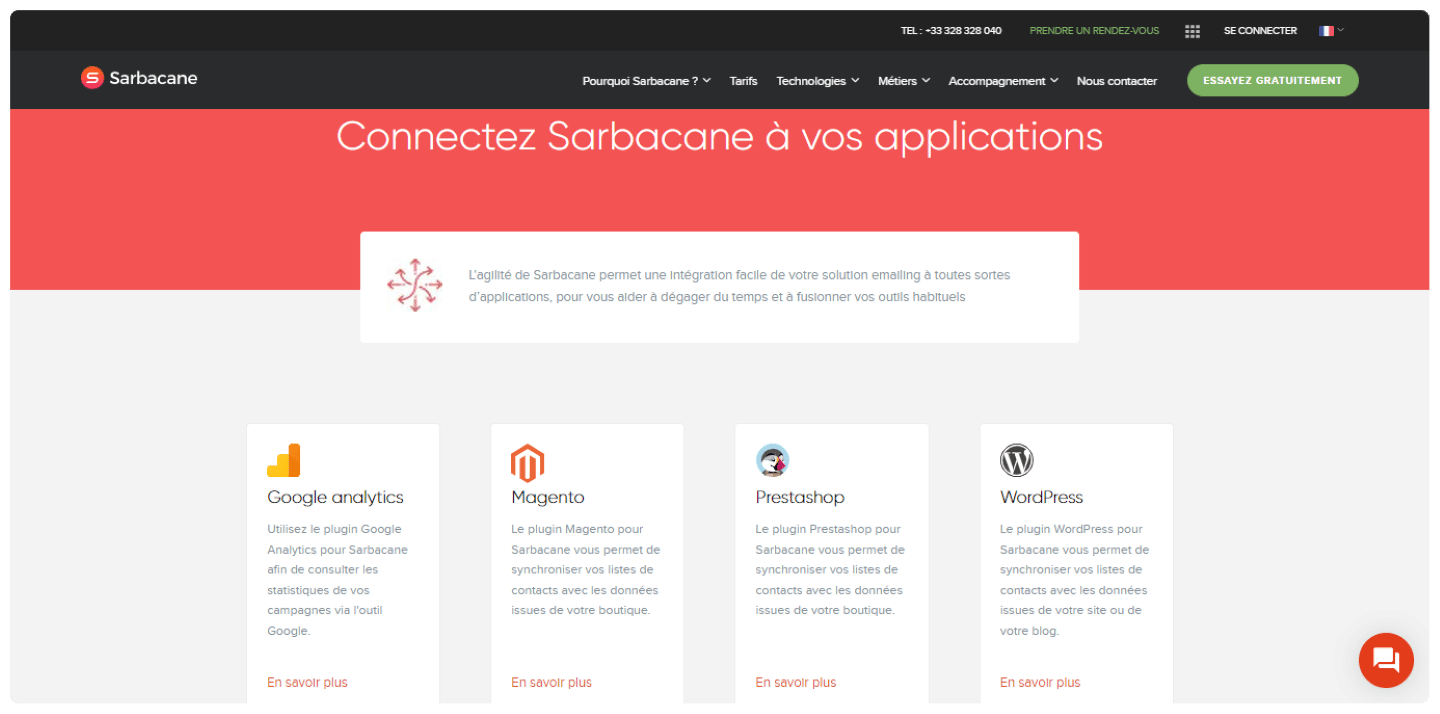Expand the Accompagnement dropdown
This screenshot has height=714, width=1440.
(x=1003, y=81)
